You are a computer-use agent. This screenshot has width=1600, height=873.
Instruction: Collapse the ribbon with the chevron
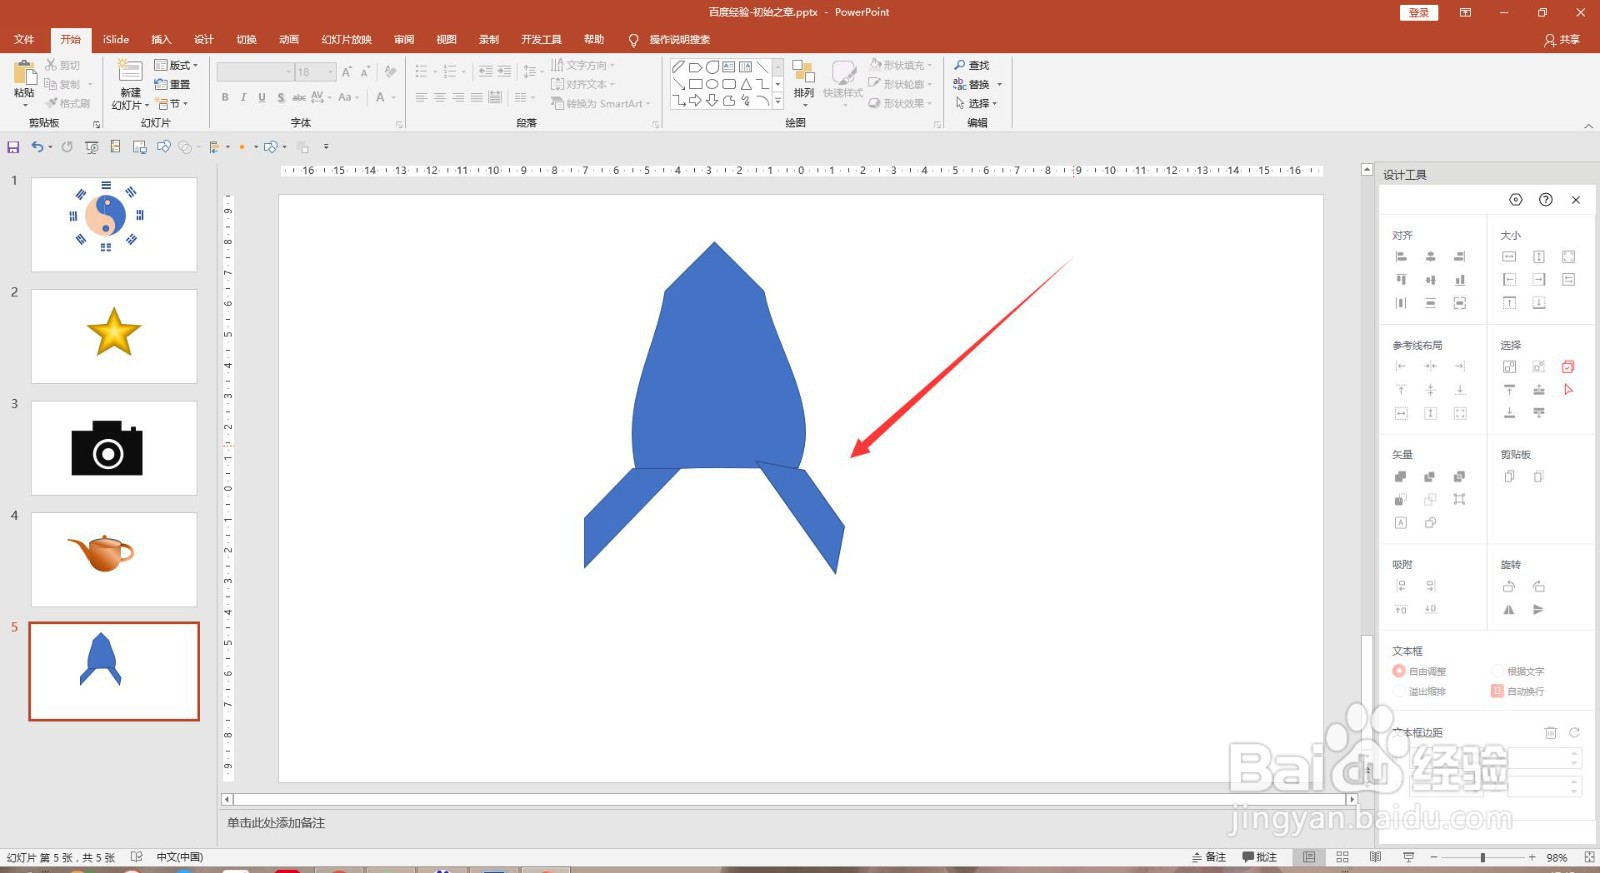[x=1588, y=125]
